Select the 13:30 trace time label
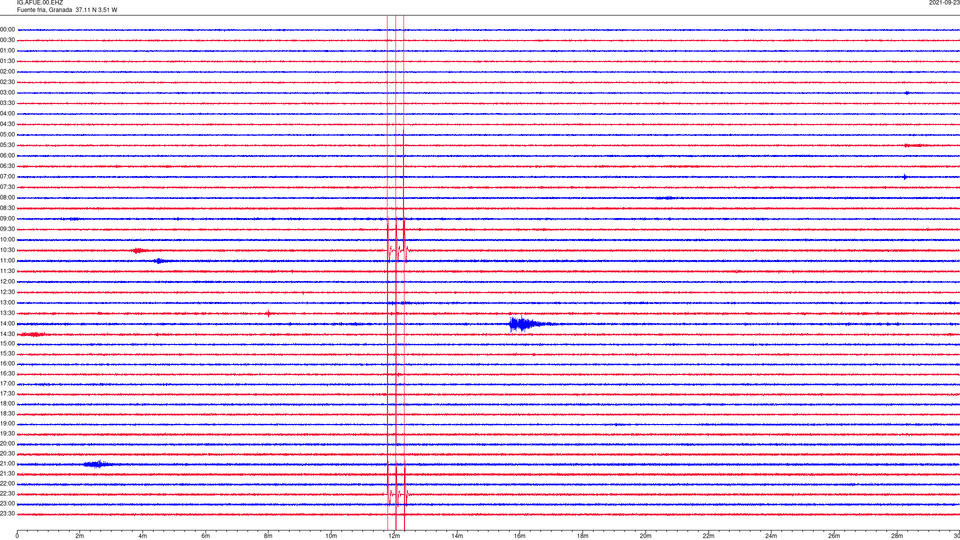The width and height of the screenshot is (960, 540). [x=7, y=313]
